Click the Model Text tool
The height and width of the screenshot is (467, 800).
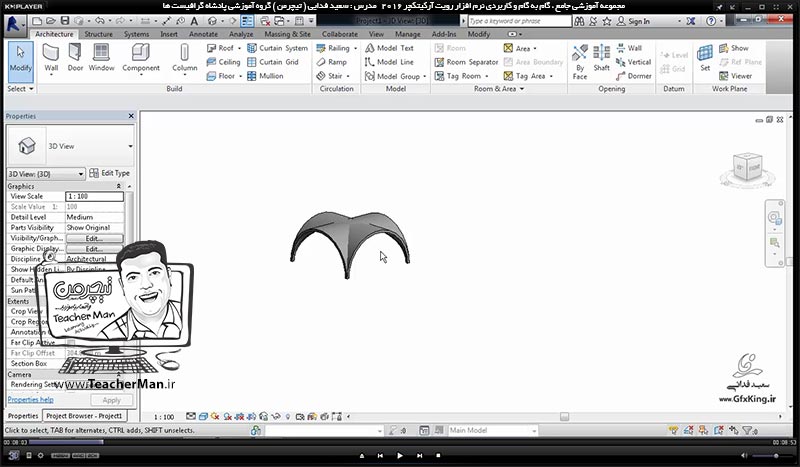(x=389, y=48)
